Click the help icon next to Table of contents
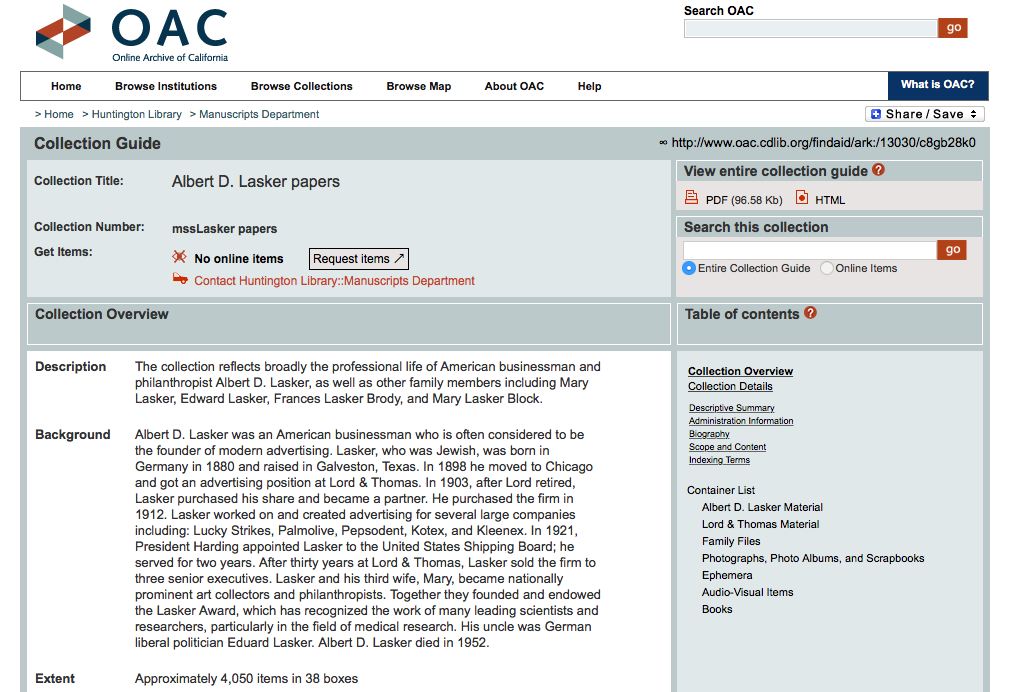 point(810,313)
